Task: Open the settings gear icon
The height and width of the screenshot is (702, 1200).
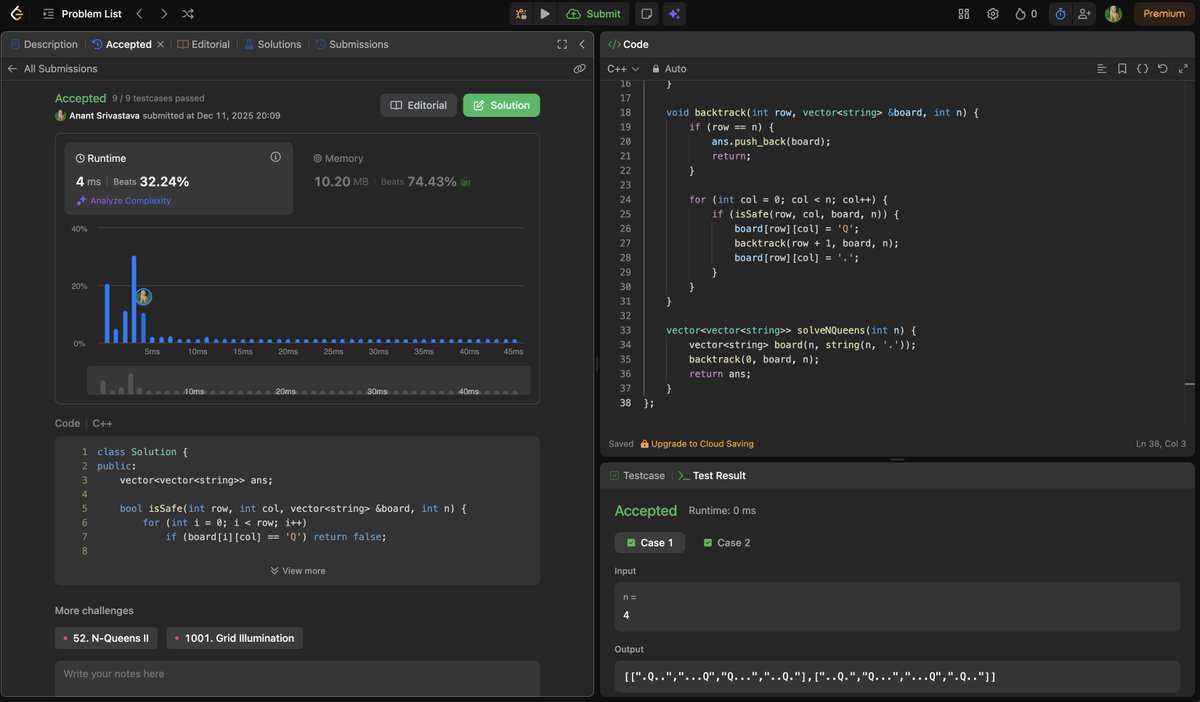Action: click(x=993, y=14)
